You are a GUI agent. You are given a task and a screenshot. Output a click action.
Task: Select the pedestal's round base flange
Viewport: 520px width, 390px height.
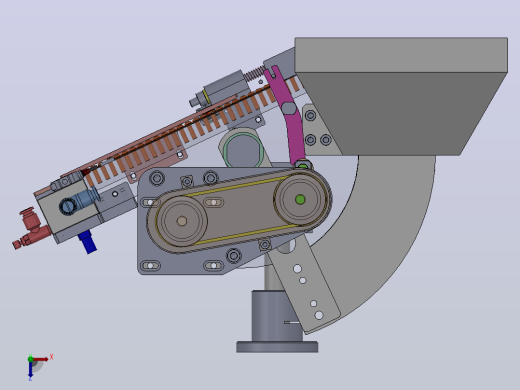click(x=277, y=347)
